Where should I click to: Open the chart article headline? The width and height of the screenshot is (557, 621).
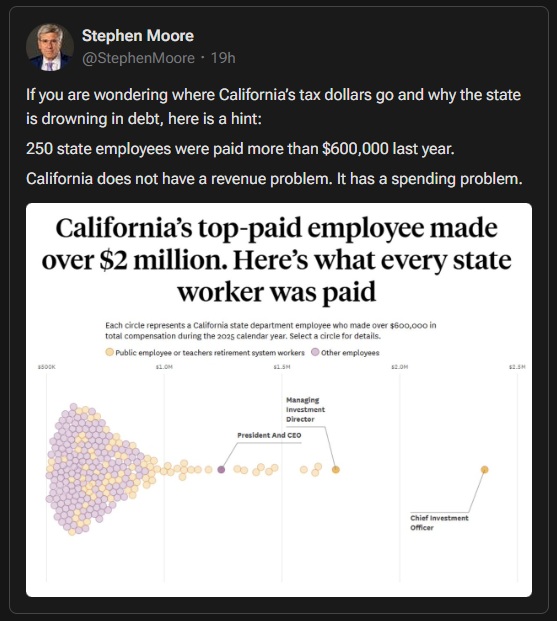pos(277,260)
